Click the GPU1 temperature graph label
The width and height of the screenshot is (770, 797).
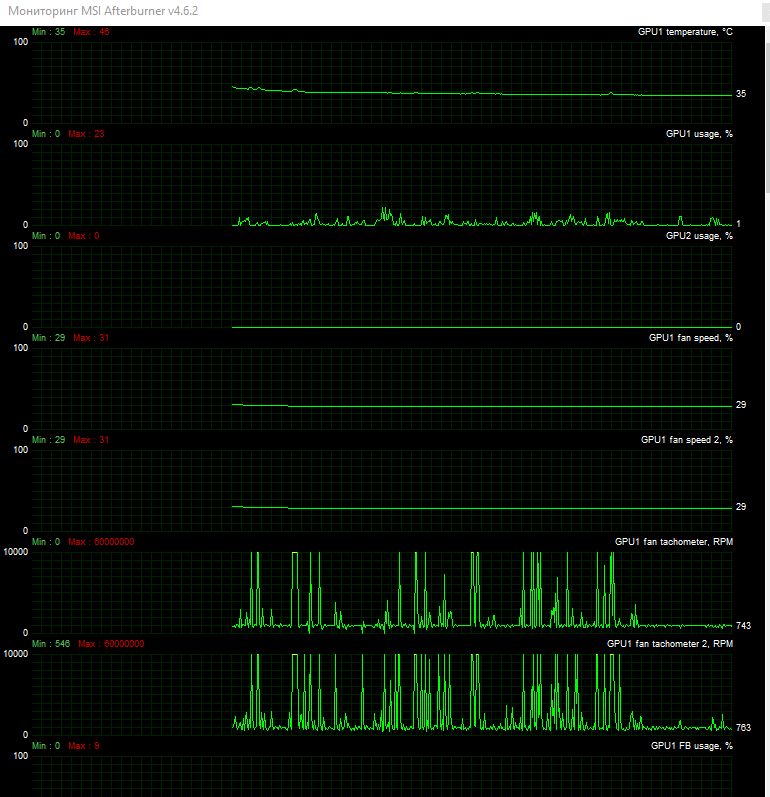tap(685, 32)
